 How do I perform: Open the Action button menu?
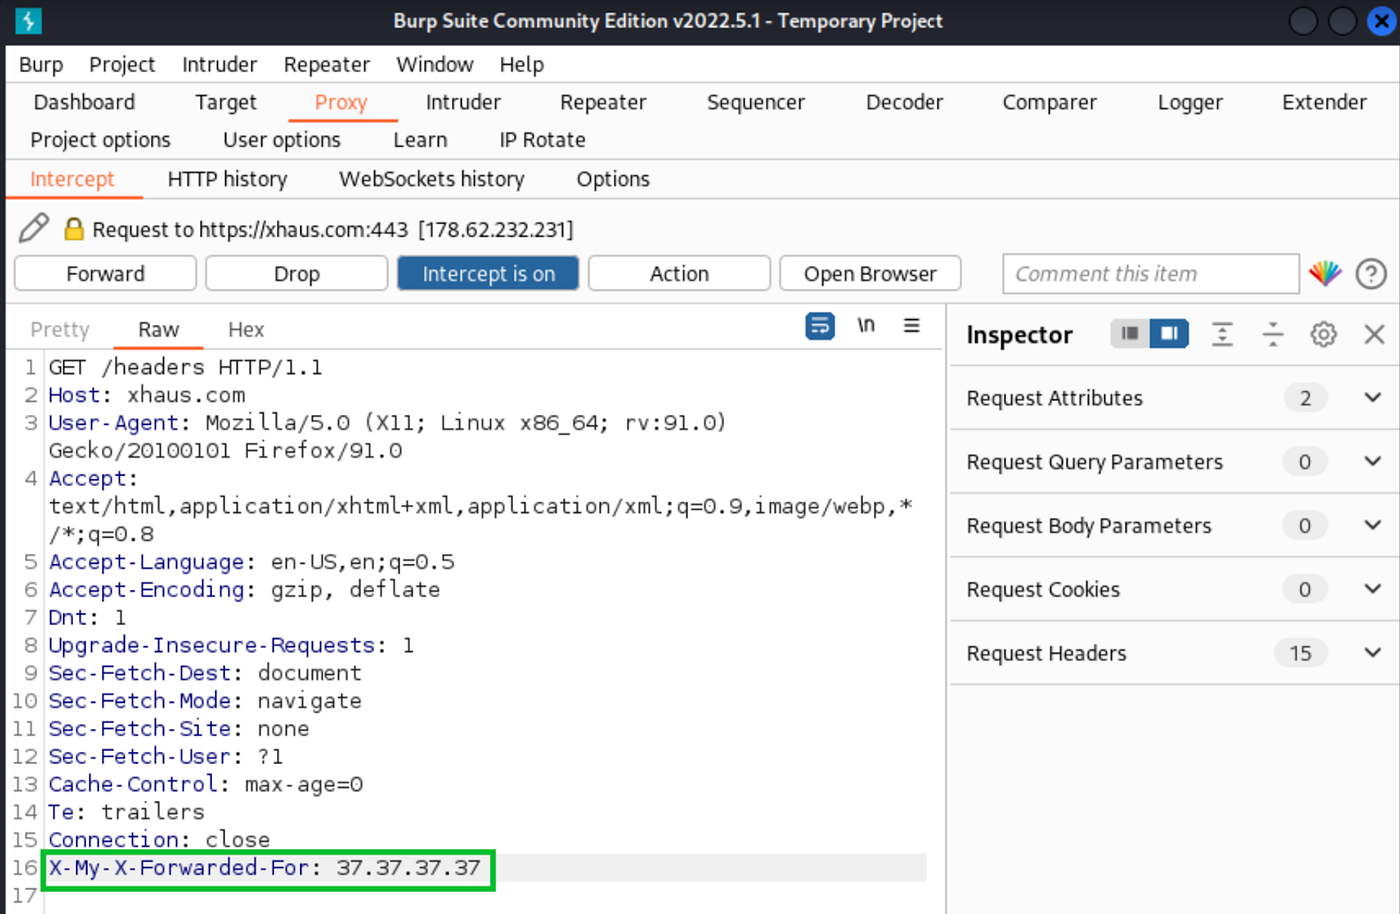(679, 273)
